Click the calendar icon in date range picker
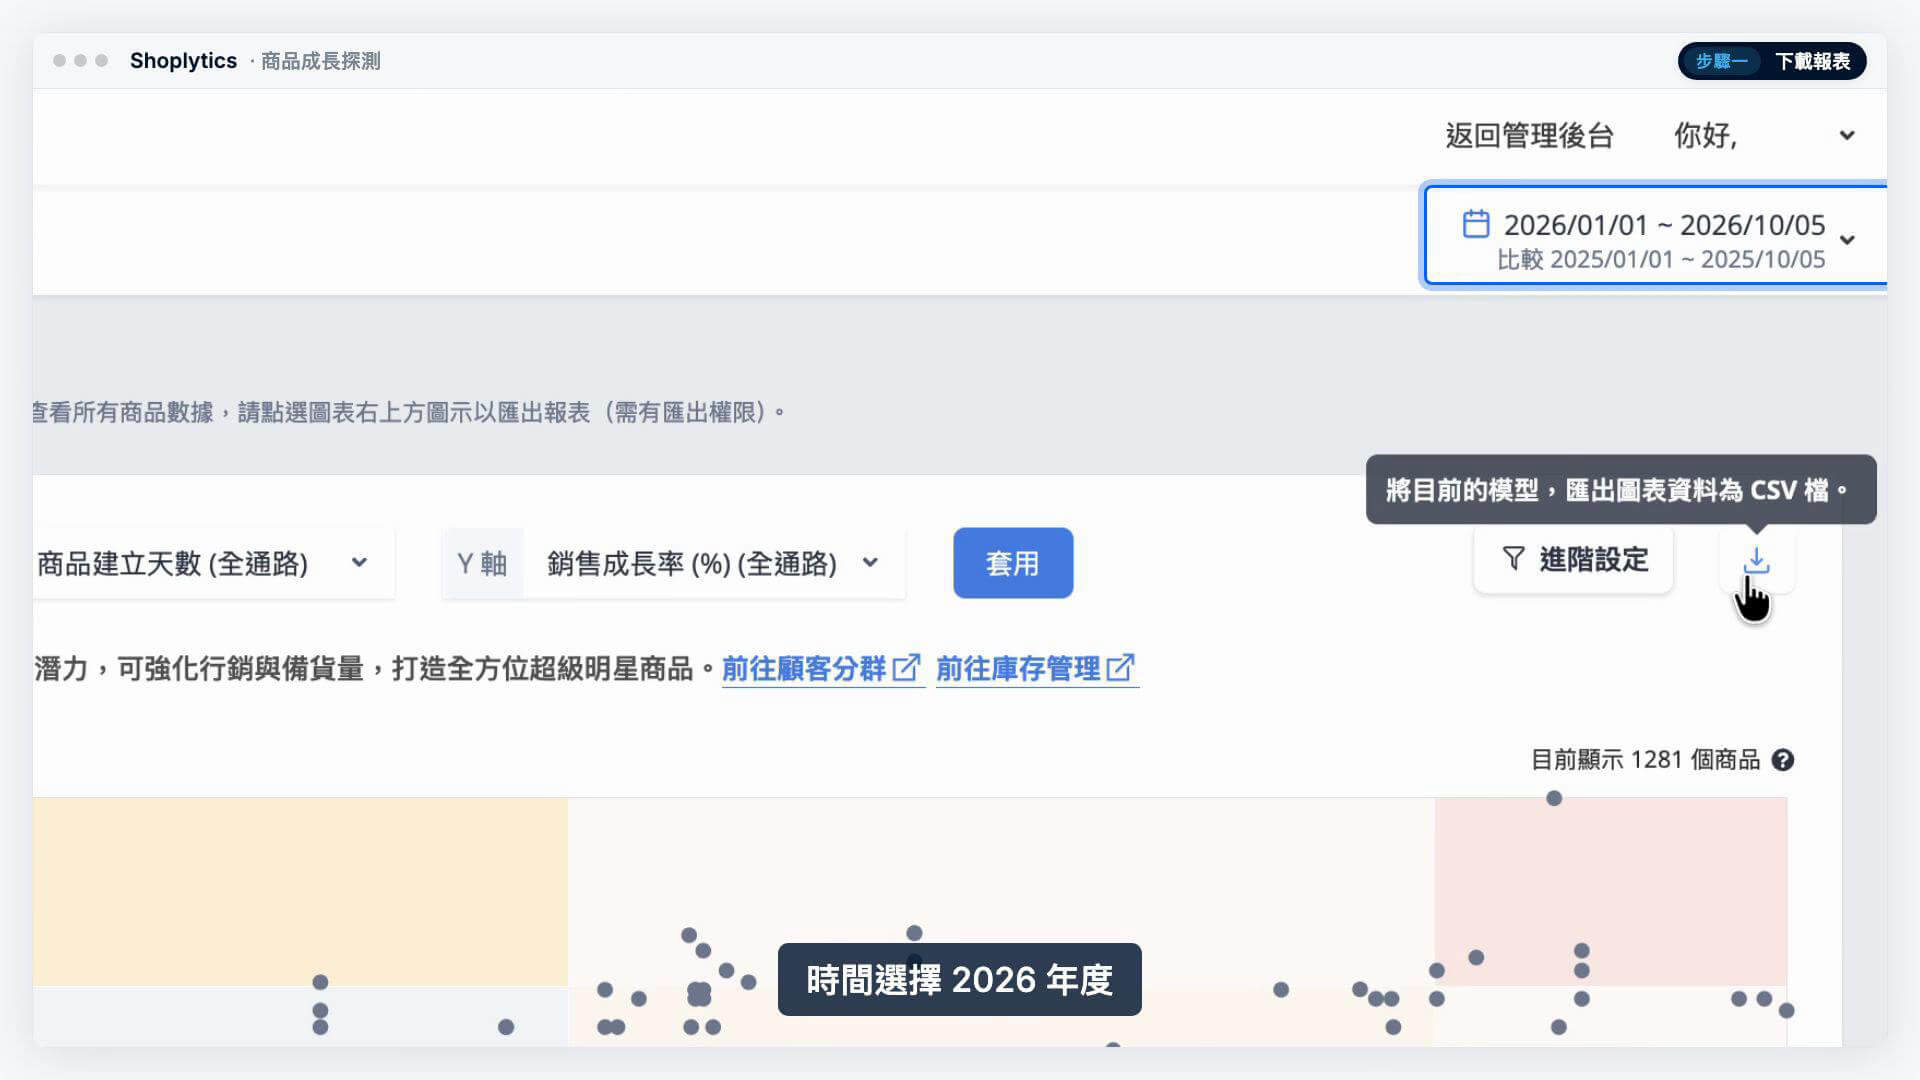 pyautogui.click(x=1476, y=223)
